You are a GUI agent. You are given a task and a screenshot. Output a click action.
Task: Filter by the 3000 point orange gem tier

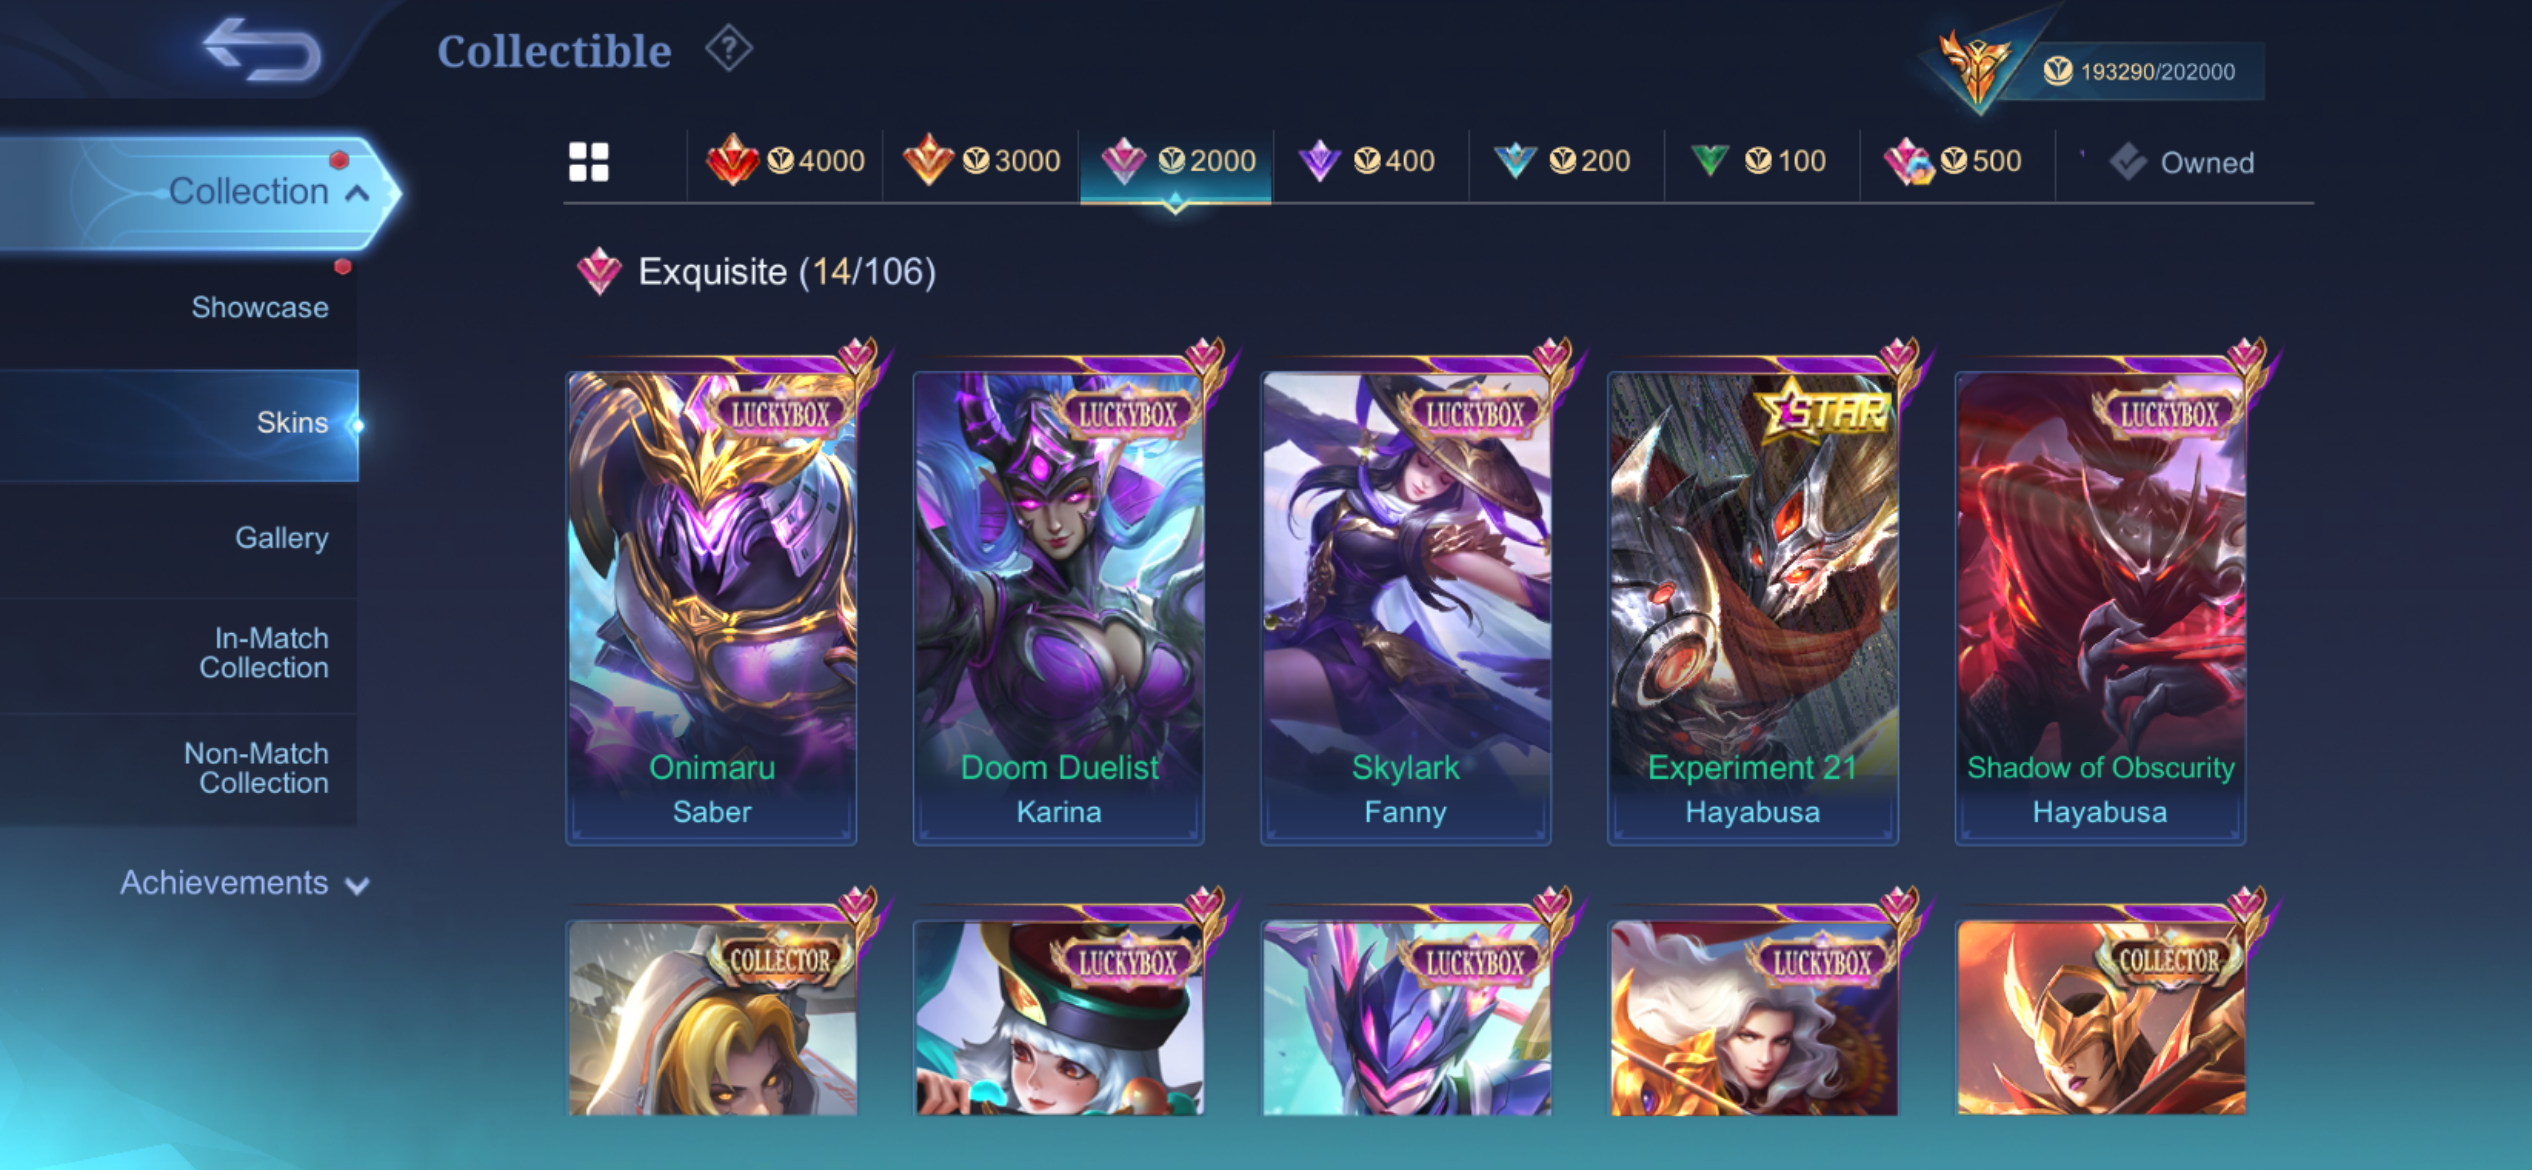coord(981,161)
